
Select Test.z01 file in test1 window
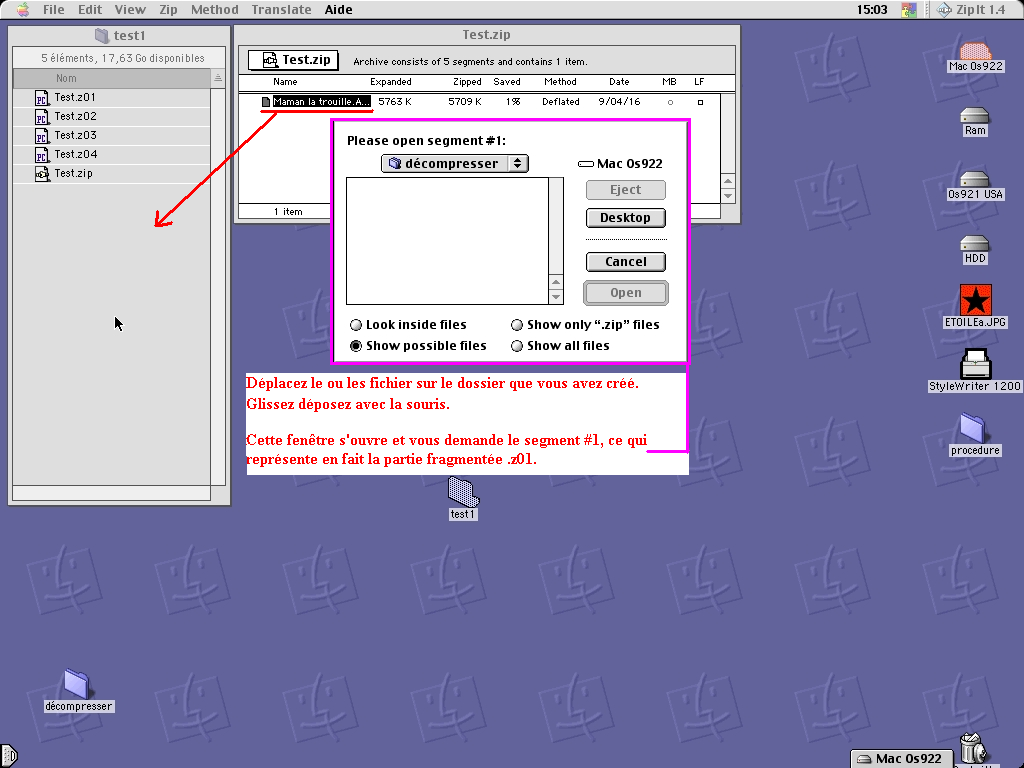coord(75,98)
